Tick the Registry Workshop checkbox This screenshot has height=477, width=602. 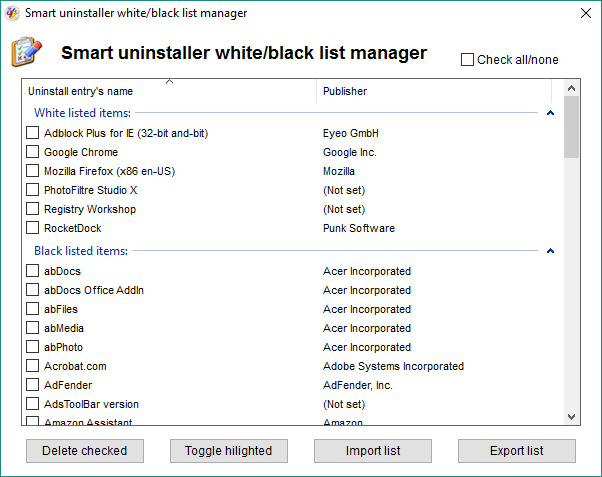(32, 209)
